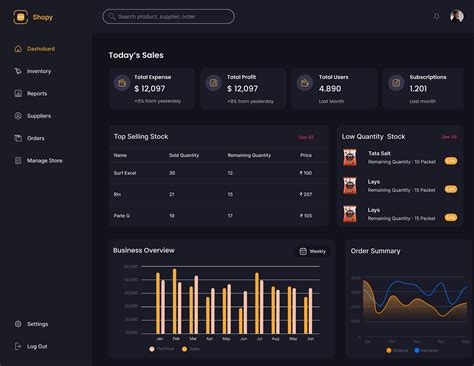Viewport: 474px width, 366px height.
Task: Click the calendar icon beside Weekly
Action: point(303,251)
